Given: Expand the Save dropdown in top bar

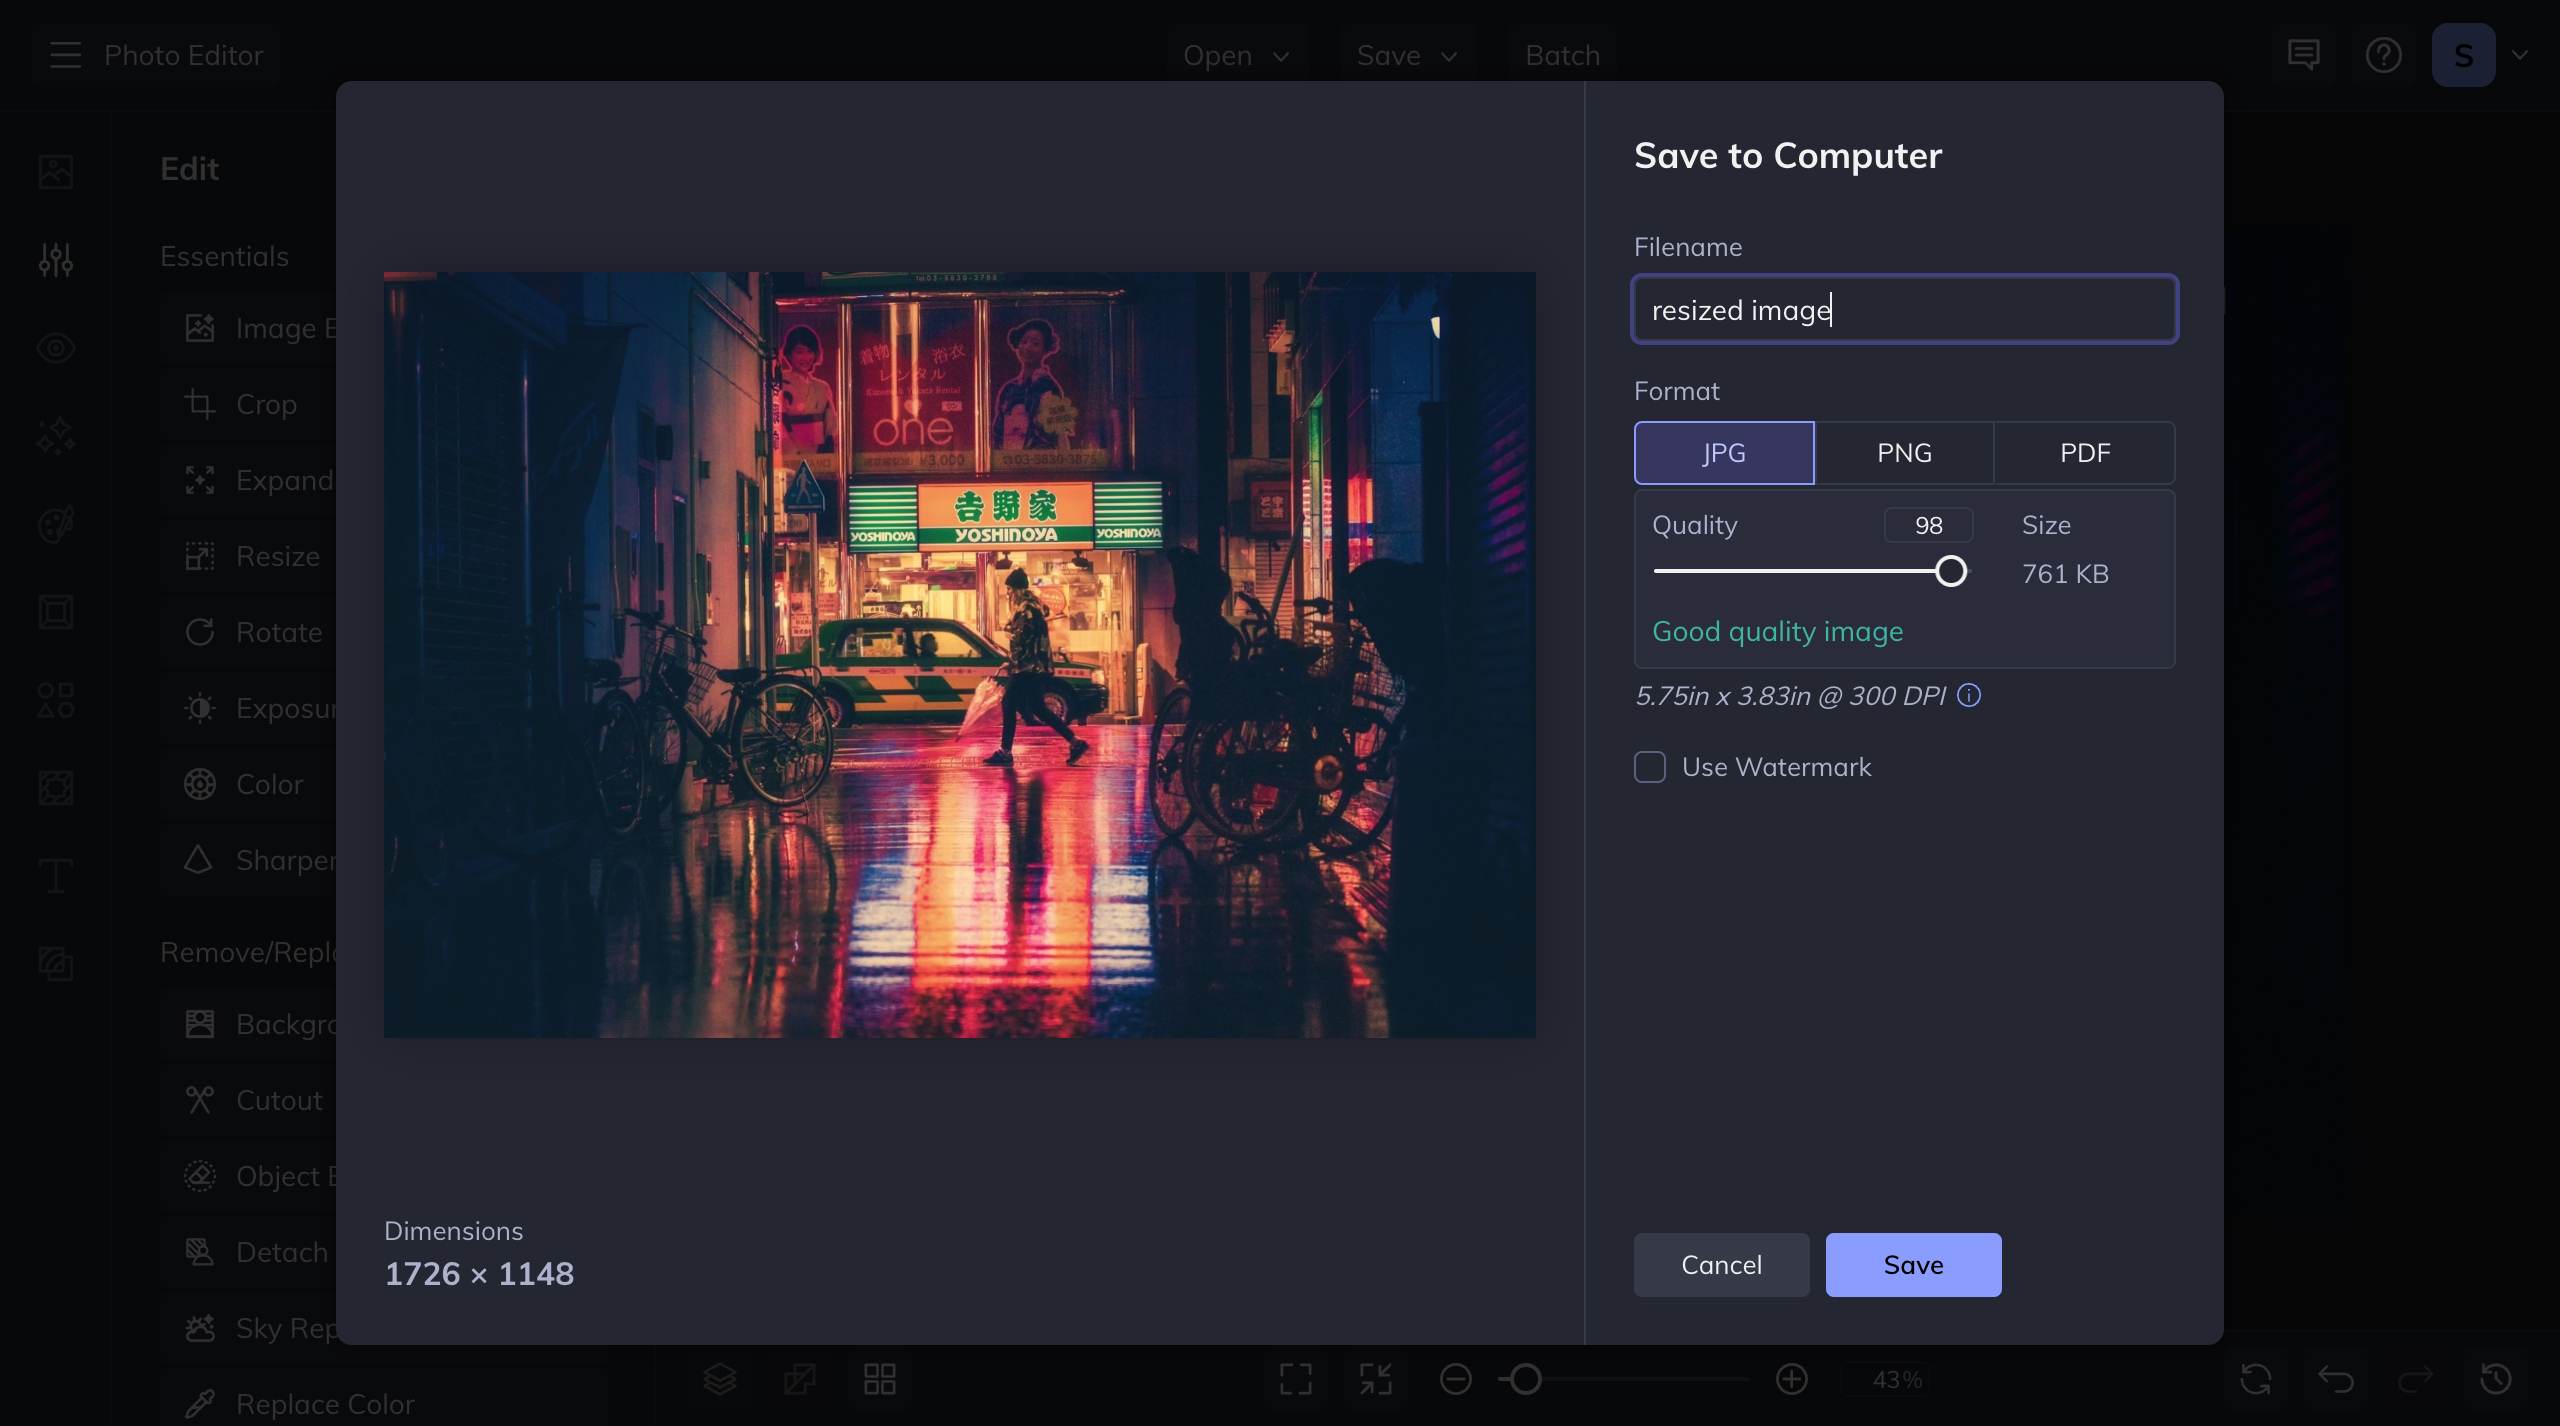Looking at the screenshot, I should tap(1407, 55).
